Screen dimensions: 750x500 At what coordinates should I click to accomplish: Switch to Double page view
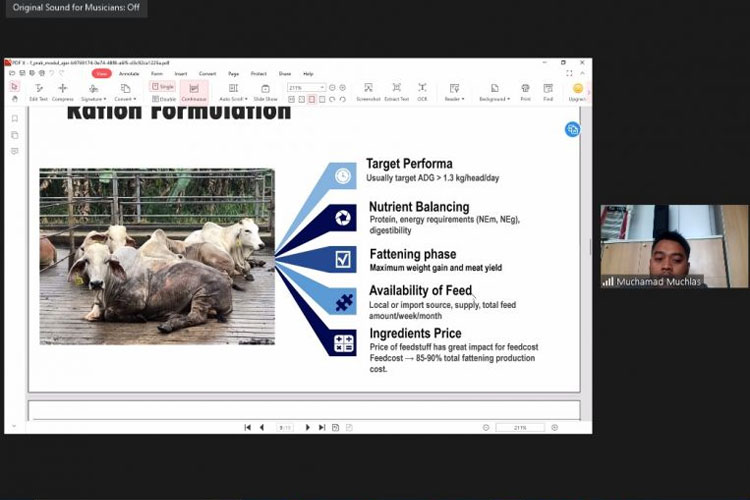click(163, 99)
